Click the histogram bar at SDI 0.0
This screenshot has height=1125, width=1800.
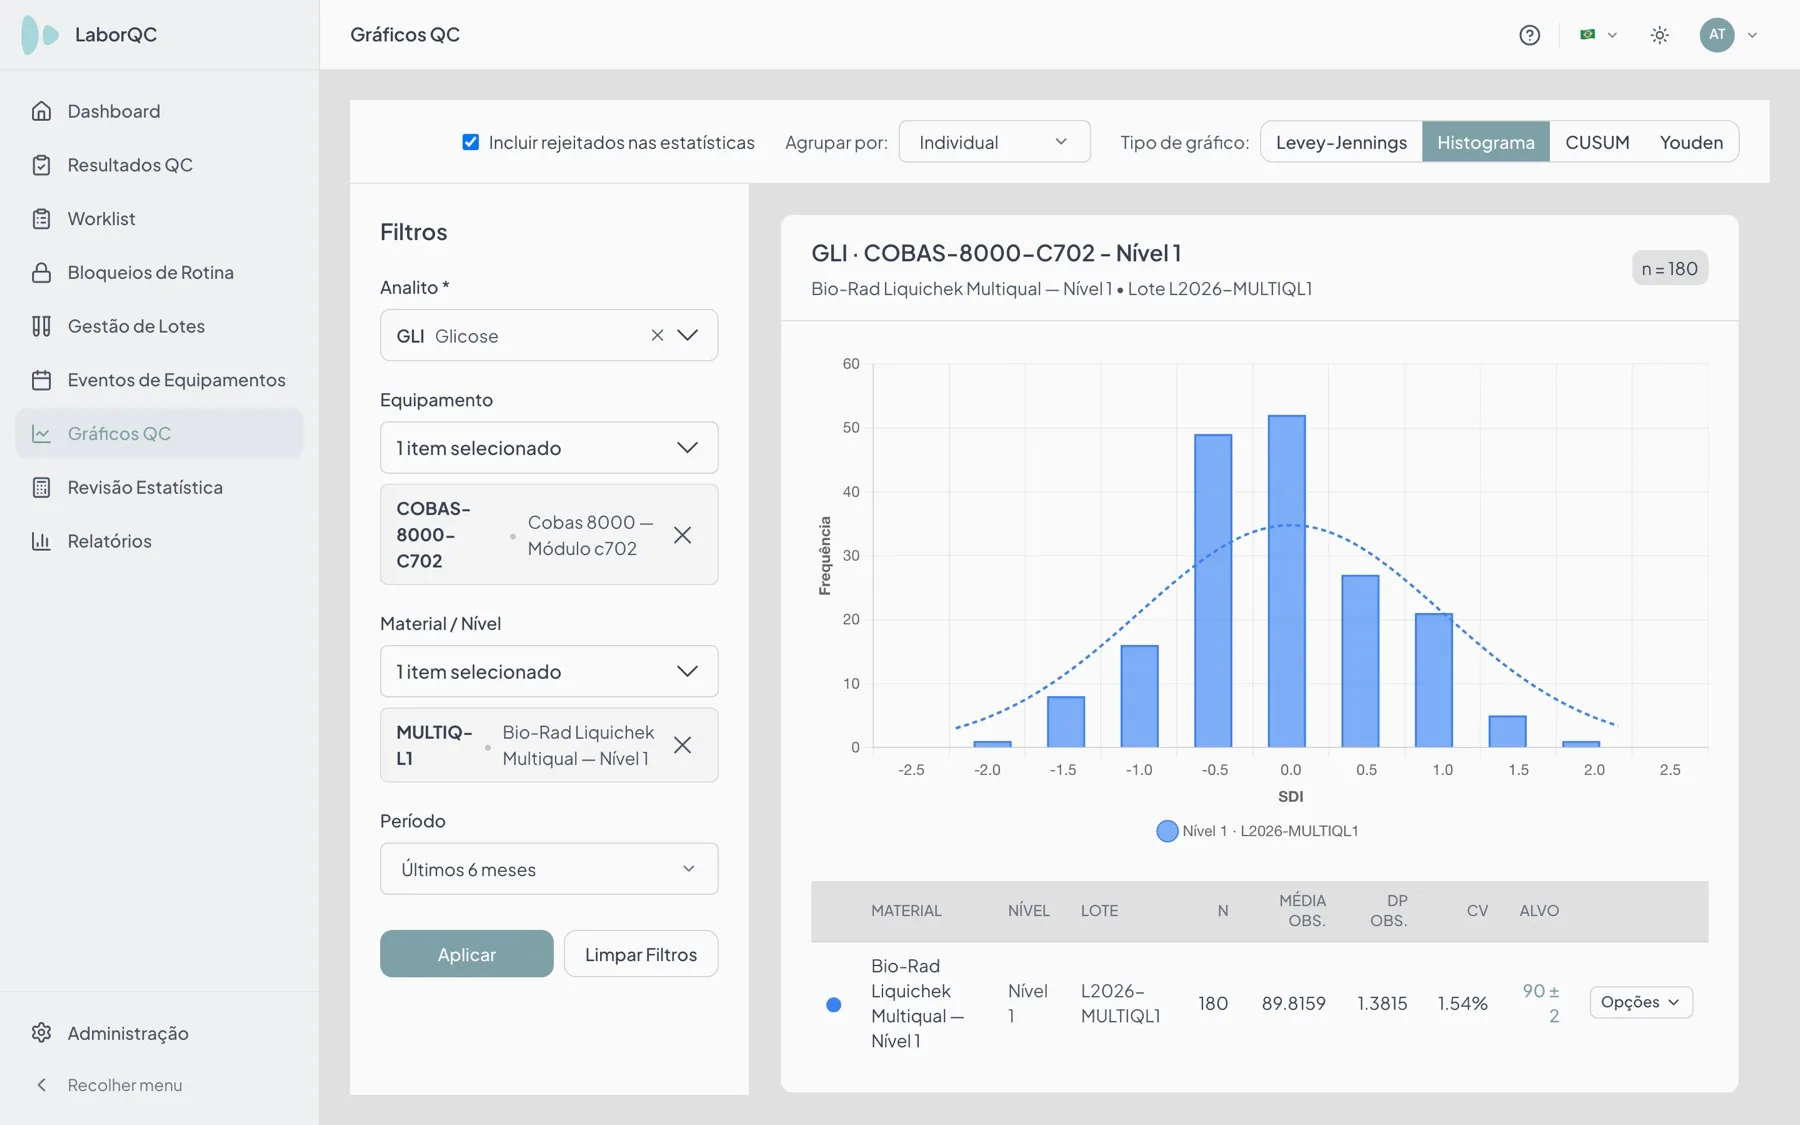1287,581
